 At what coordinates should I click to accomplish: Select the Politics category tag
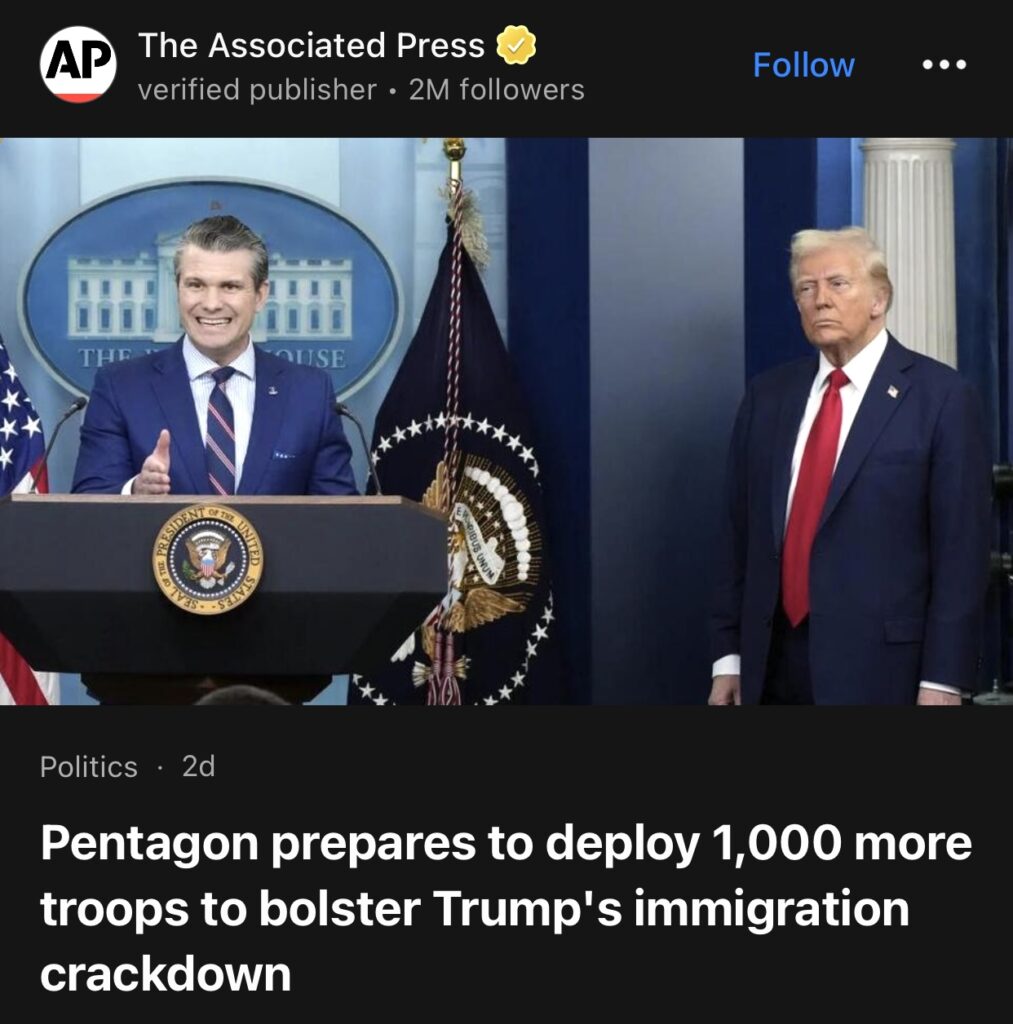click(x=89, y=767)
